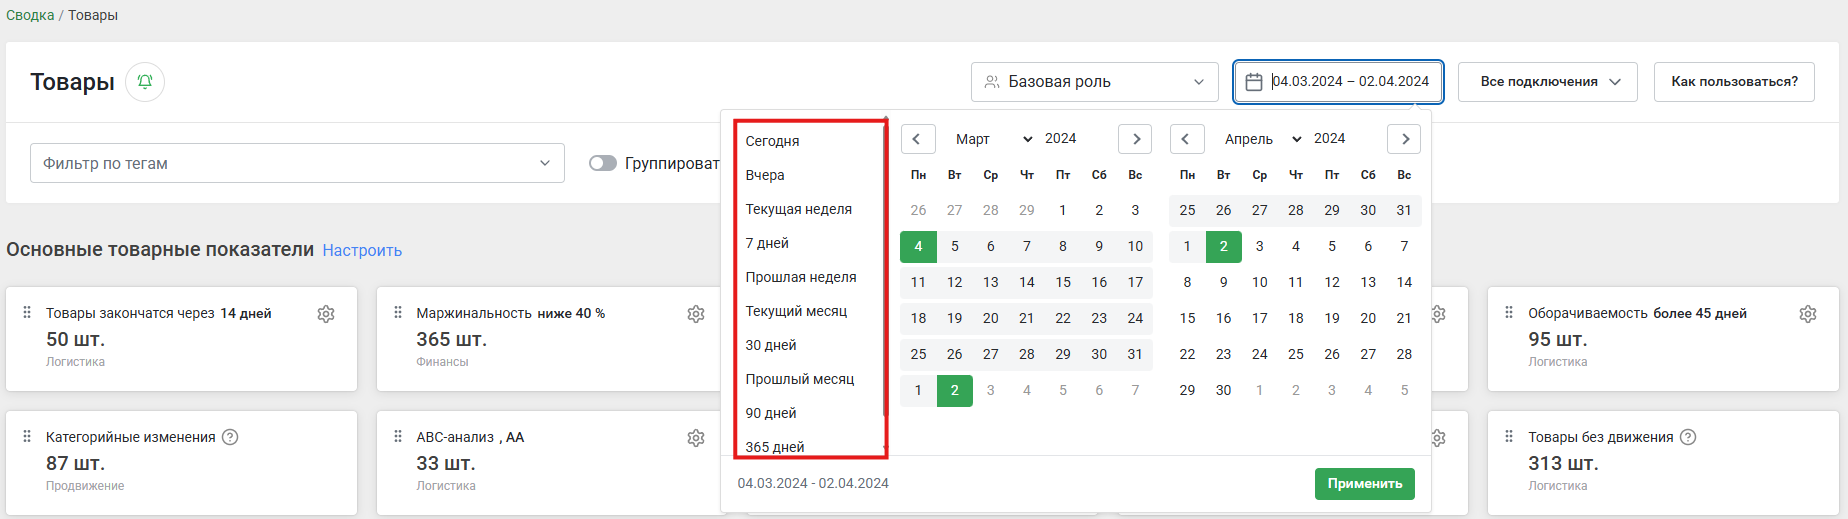
Task: Click gear icon on ABC-анализ card
Action: click(x=696, y=438)
